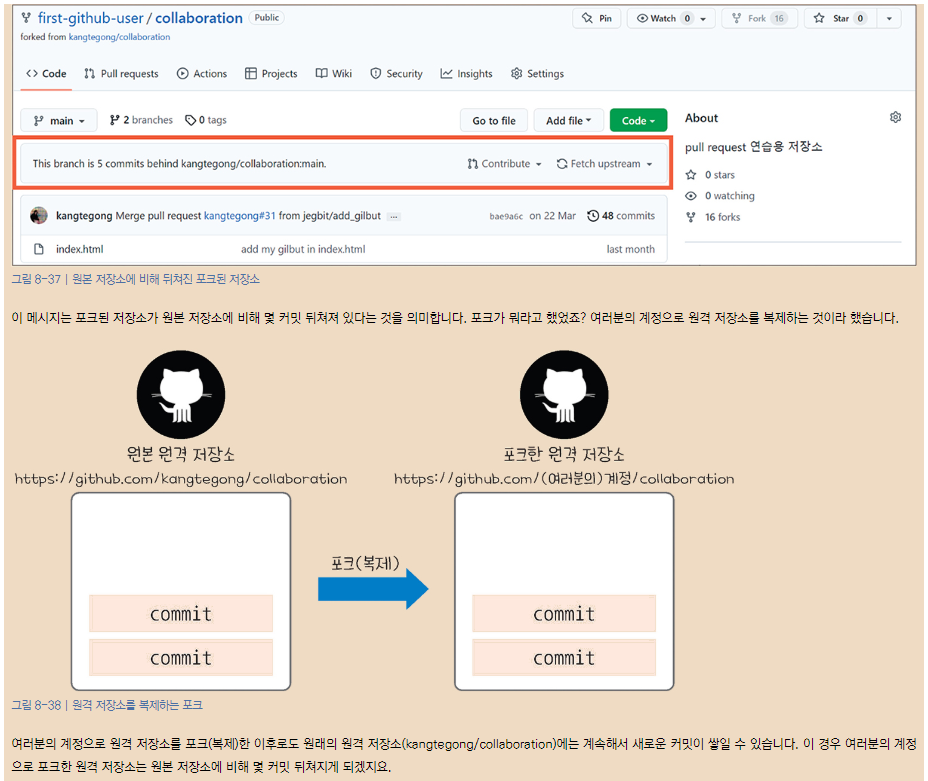Expand commit message ellipsis button
This screenshot has height=781, width=928.
[x=394, y=217]
